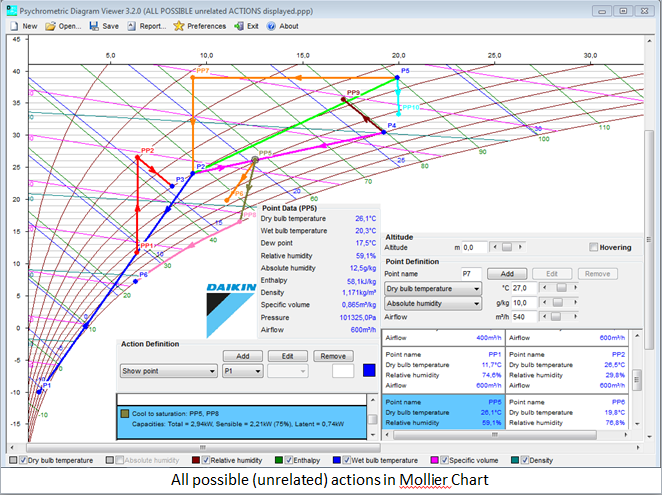This screenshot has height=495, width=662.
Task: Click the Save disk icon
Action: point(93,26)
